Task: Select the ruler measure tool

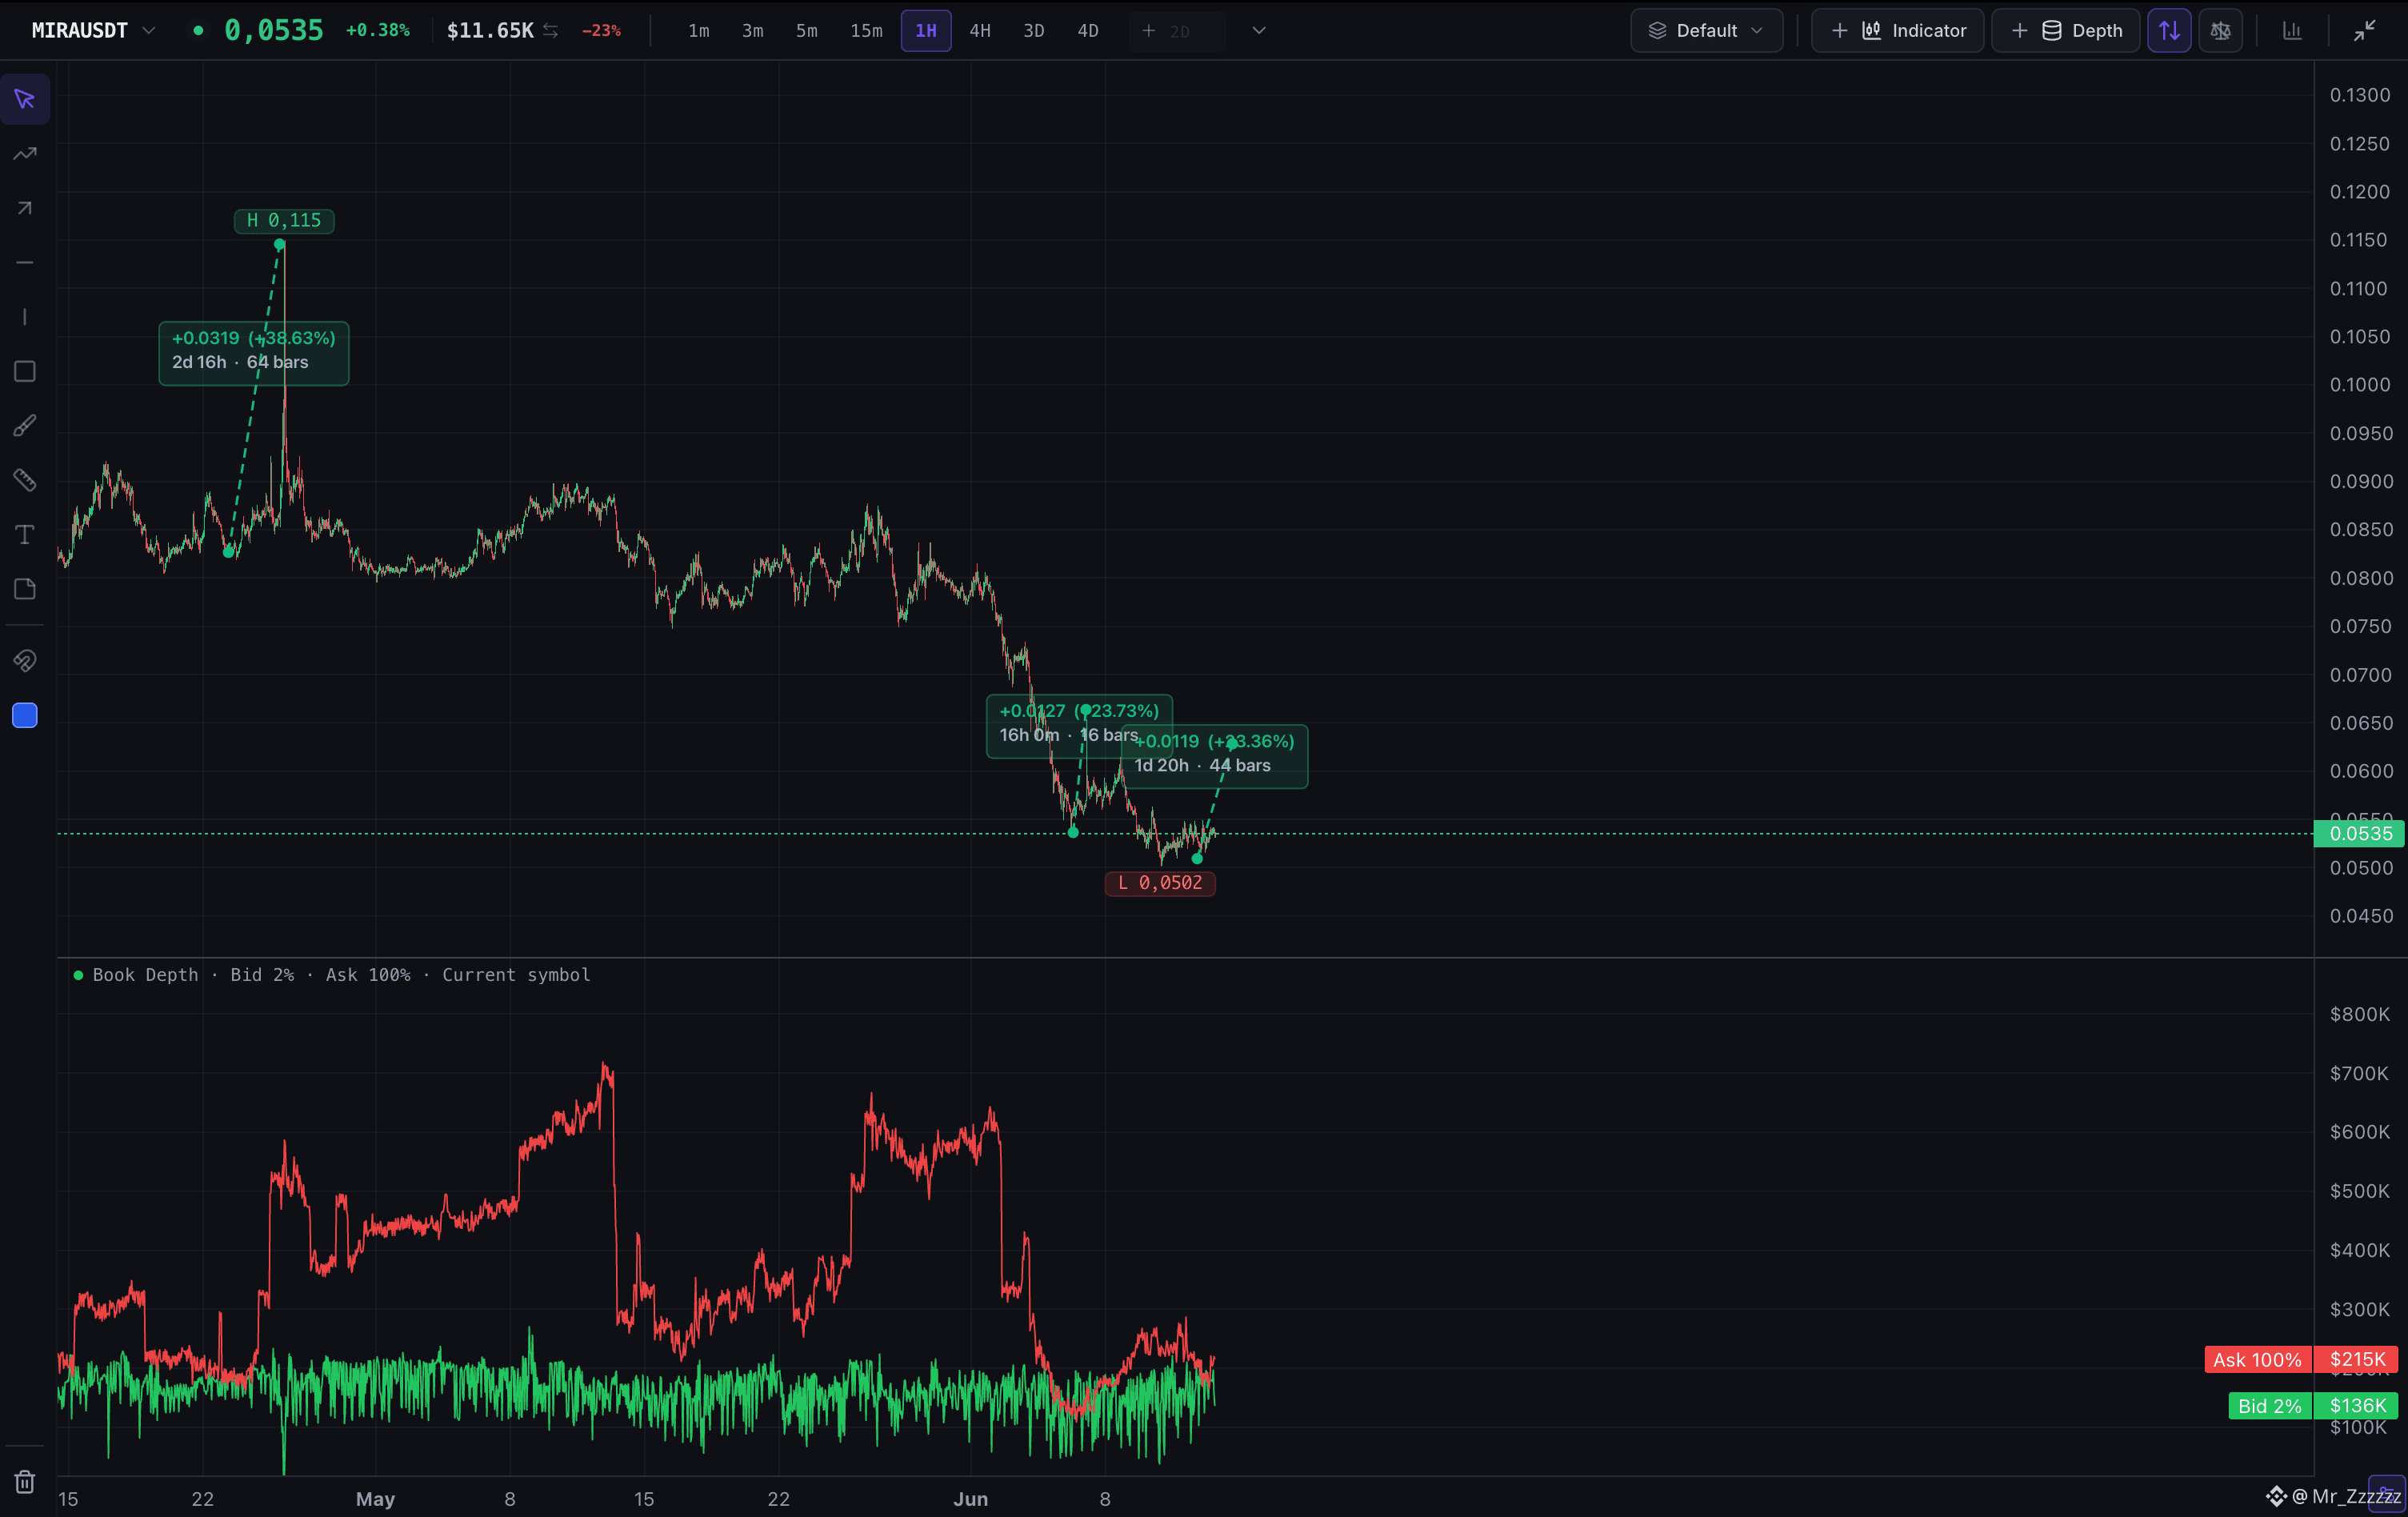Action: [25, 480]
